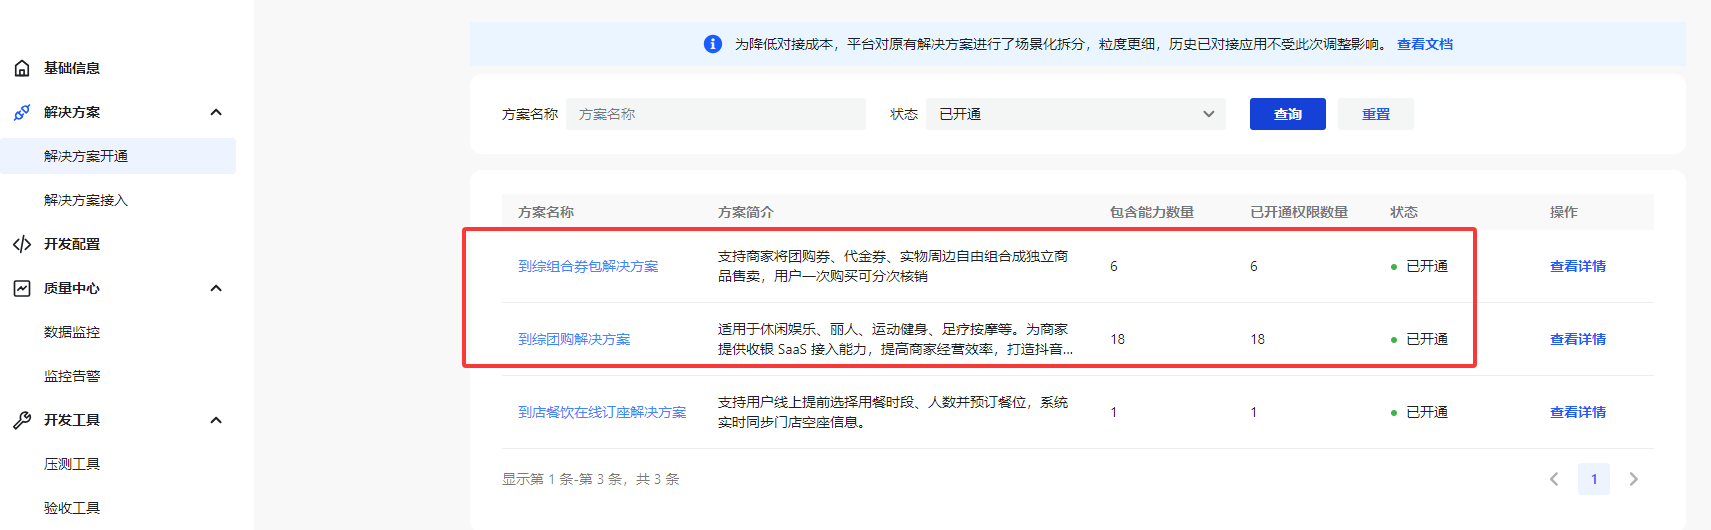Select 解决方案接入 in the sidebar
Image resolution: width=1711 pixels, height=530 pixels.
point(86,200)
